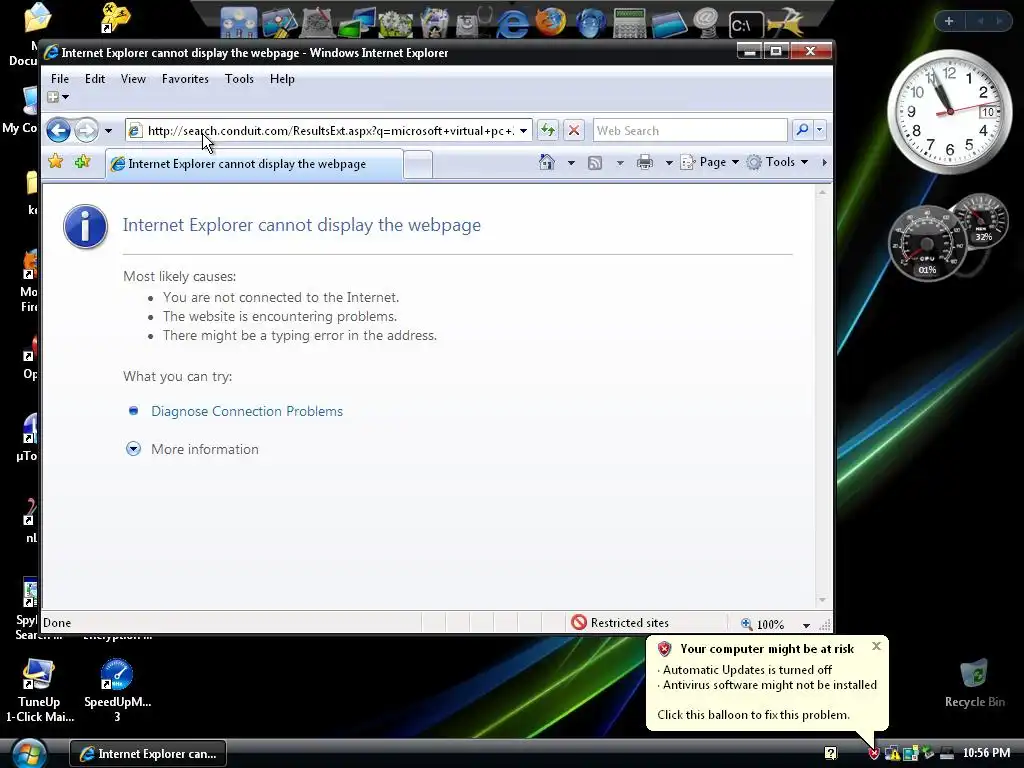Expand the toolbar overflow chevron
The width and height of the screenshot is (1024, 768).
tap(824, 163)
